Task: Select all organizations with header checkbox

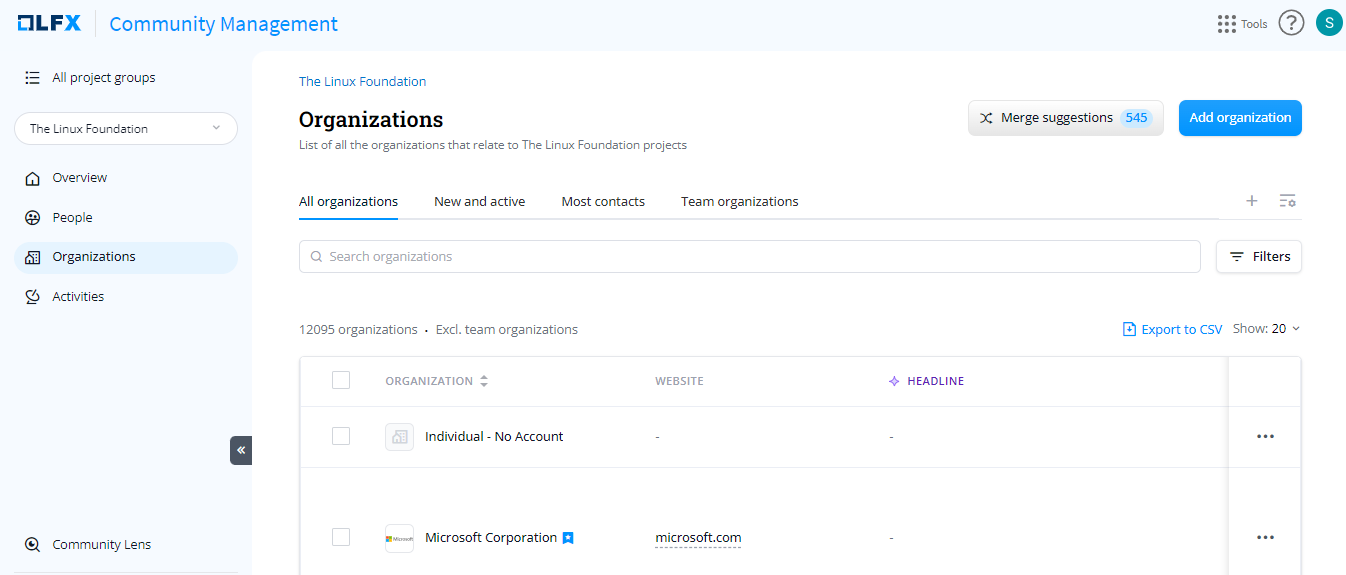Action: point(341,380)
